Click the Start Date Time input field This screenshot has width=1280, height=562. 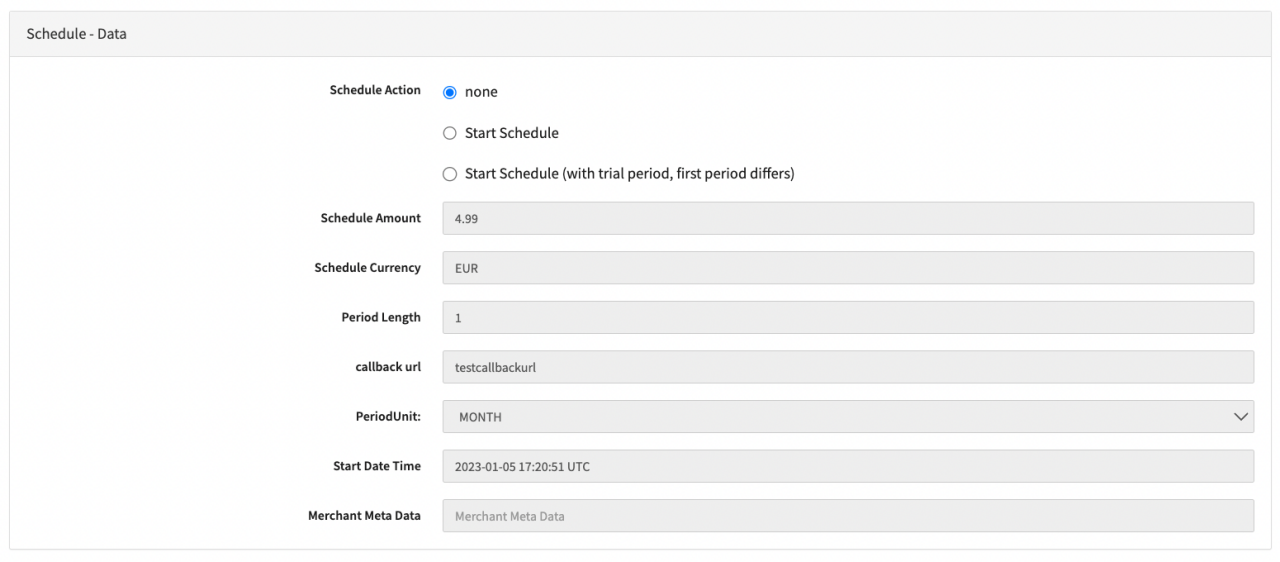(x=847, y=466)
